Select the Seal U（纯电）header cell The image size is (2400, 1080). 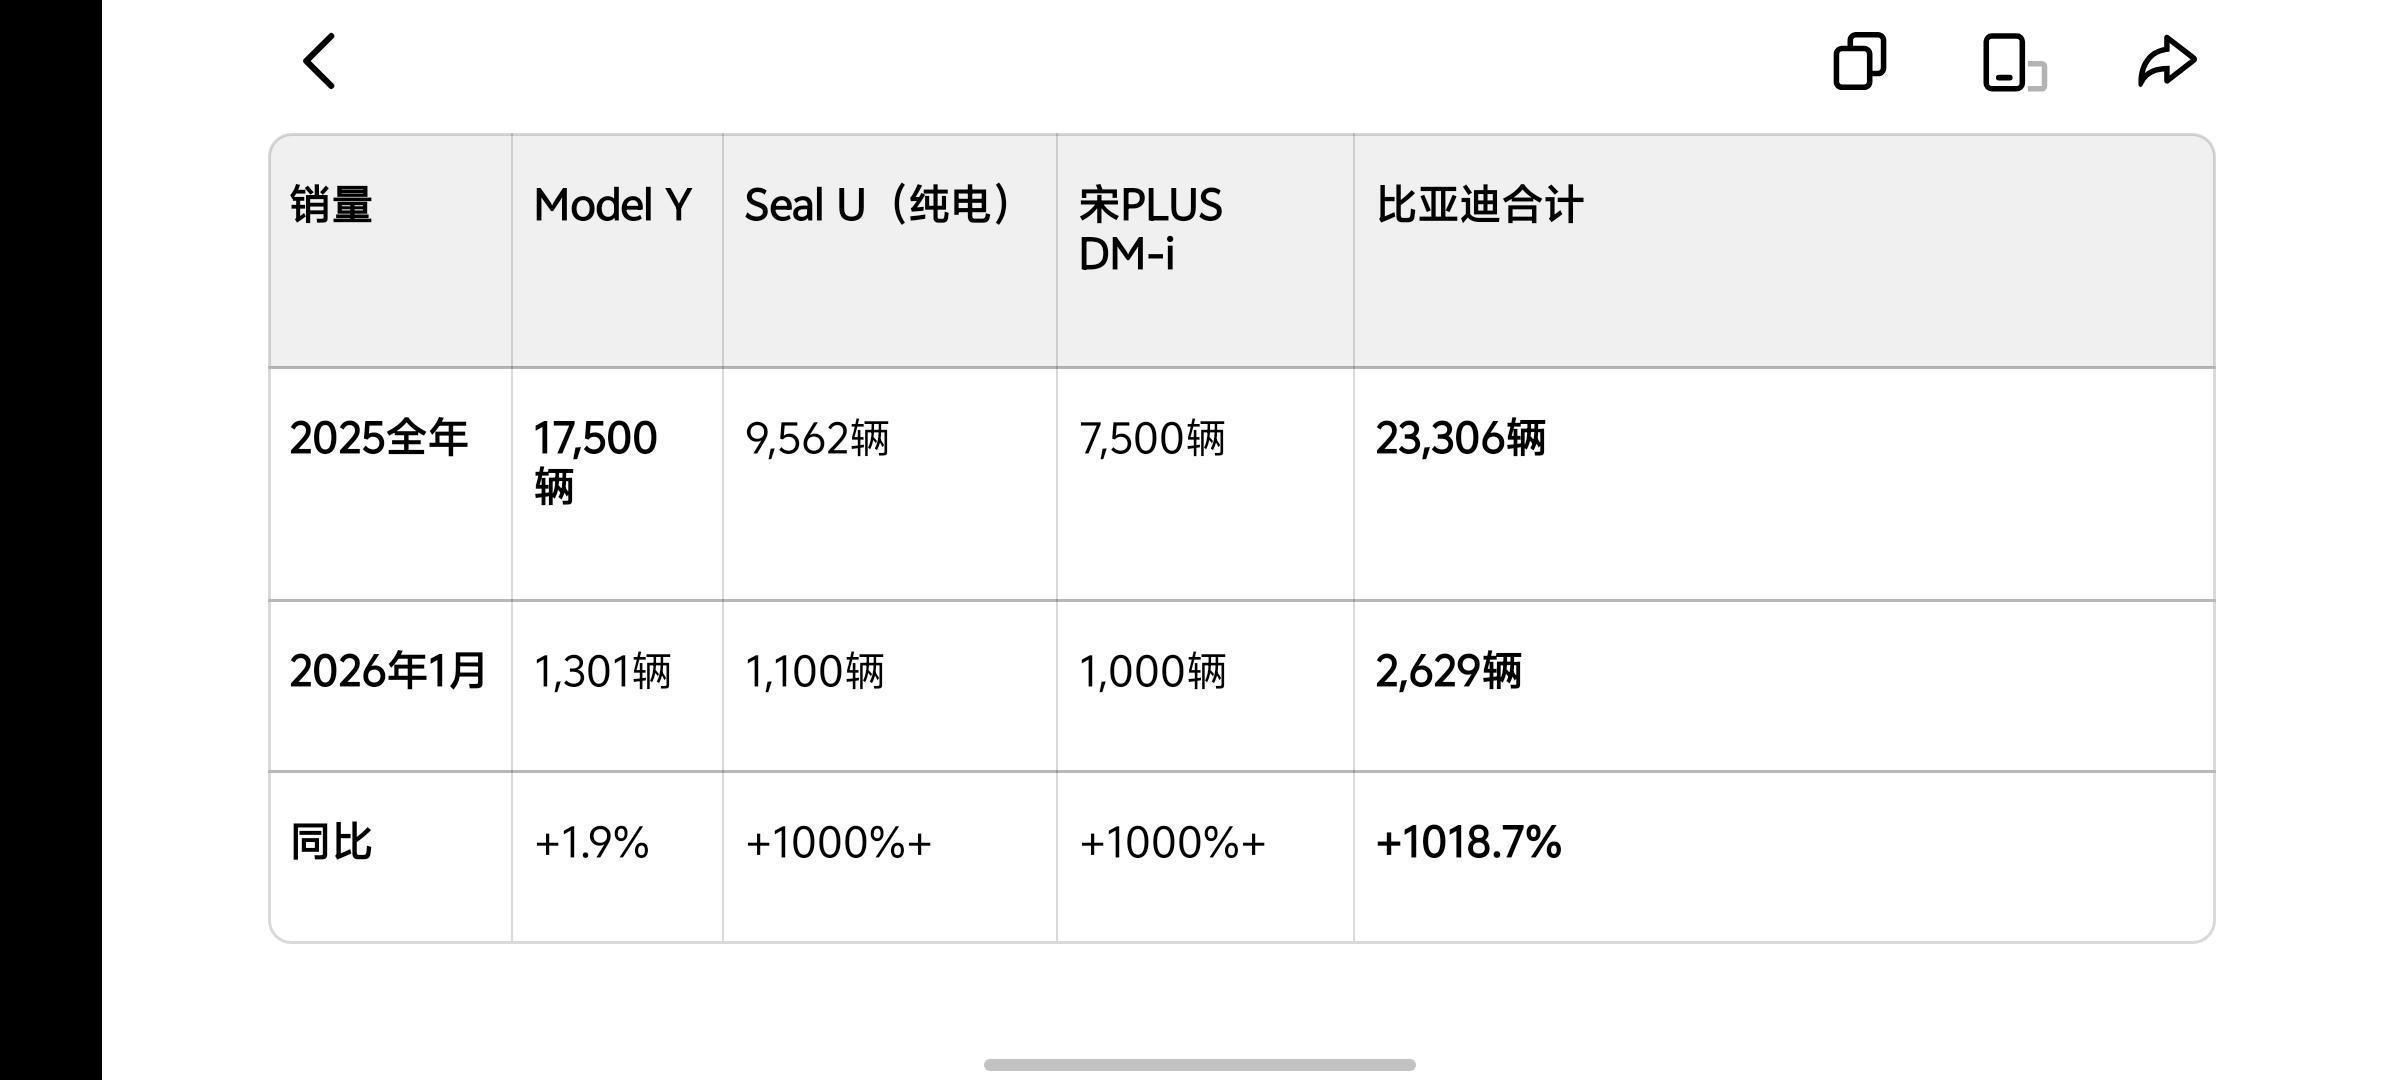click(880, 205)
